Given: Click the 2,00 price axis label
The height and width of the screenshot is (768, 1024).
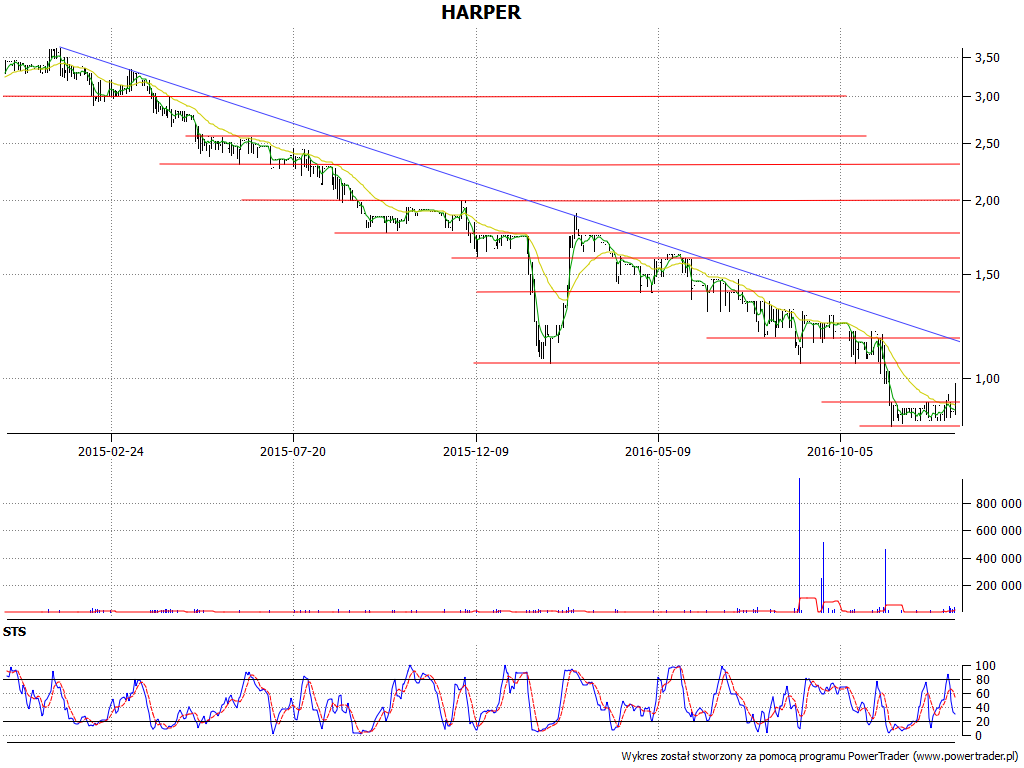Looking at the screenshot, I should 987,200.
